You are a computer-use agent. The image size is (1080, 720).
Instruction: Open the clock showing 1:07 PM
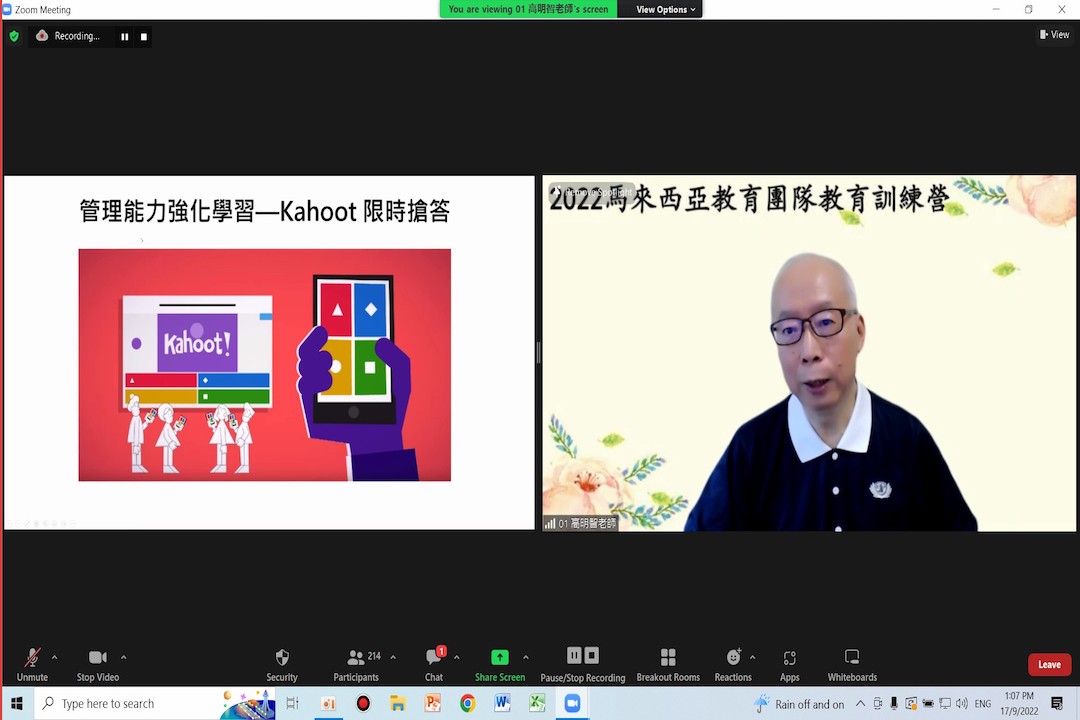(1019, 703)
